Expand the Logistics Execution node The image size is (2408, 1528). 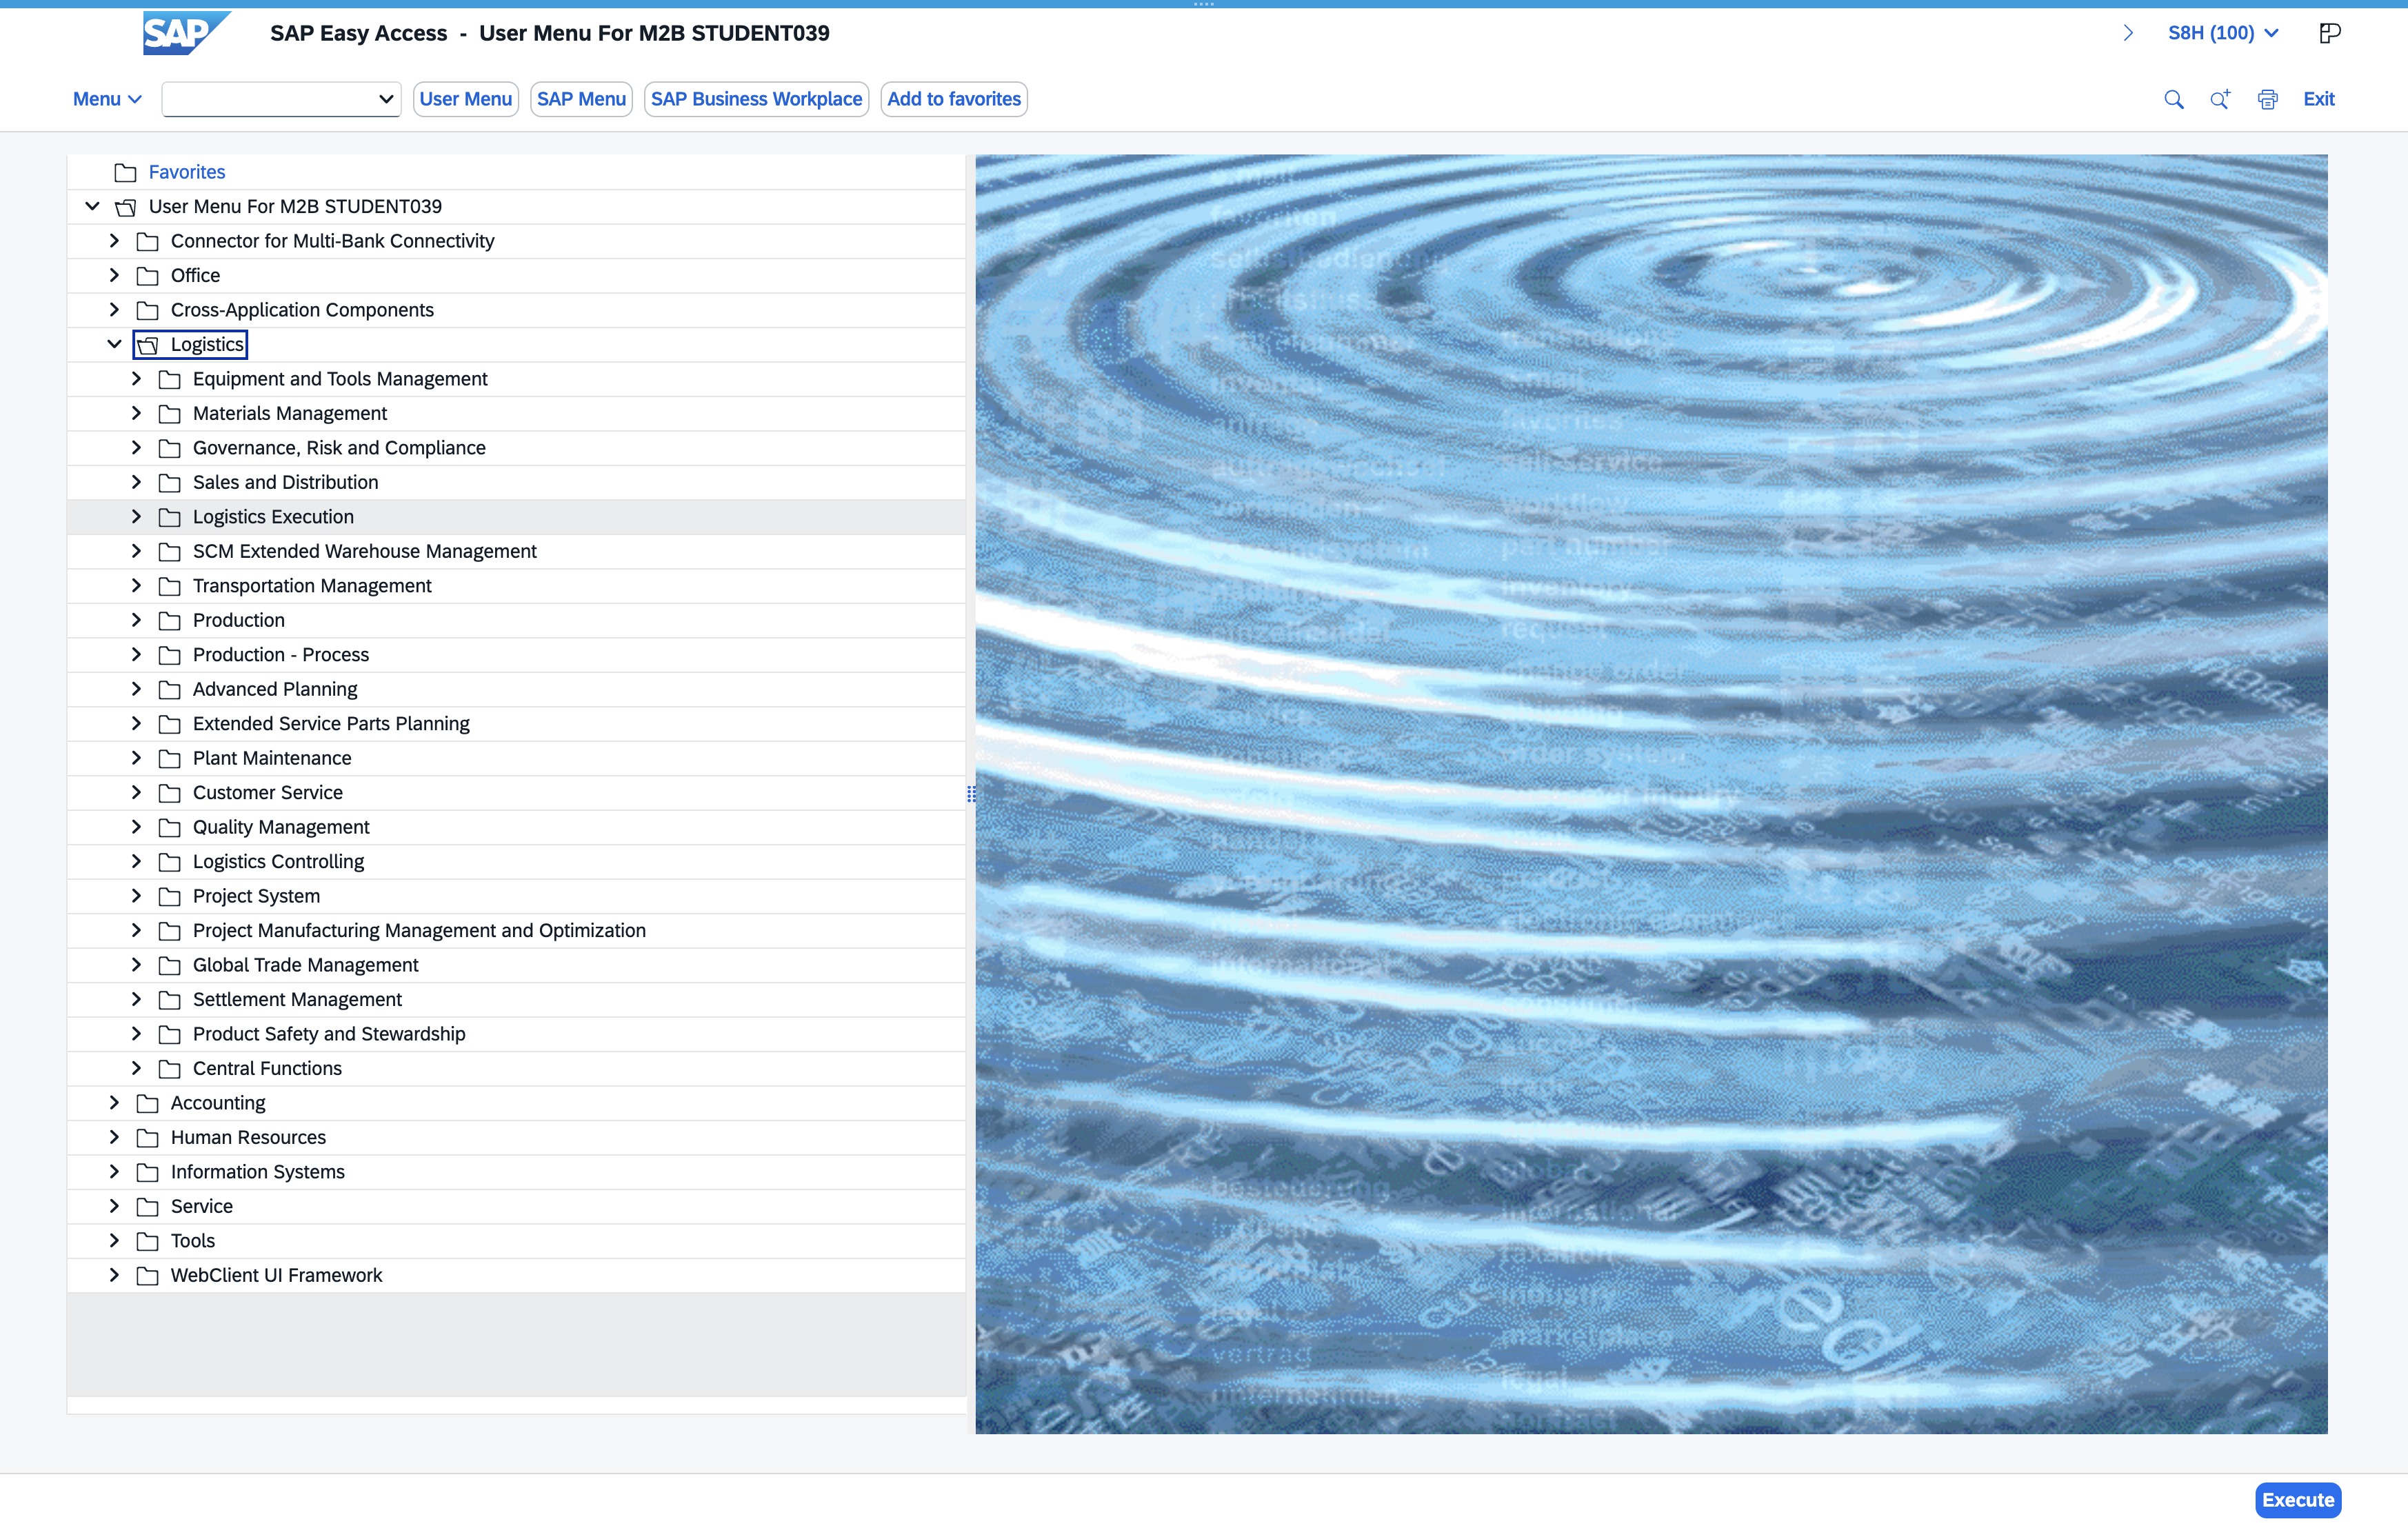137,517
